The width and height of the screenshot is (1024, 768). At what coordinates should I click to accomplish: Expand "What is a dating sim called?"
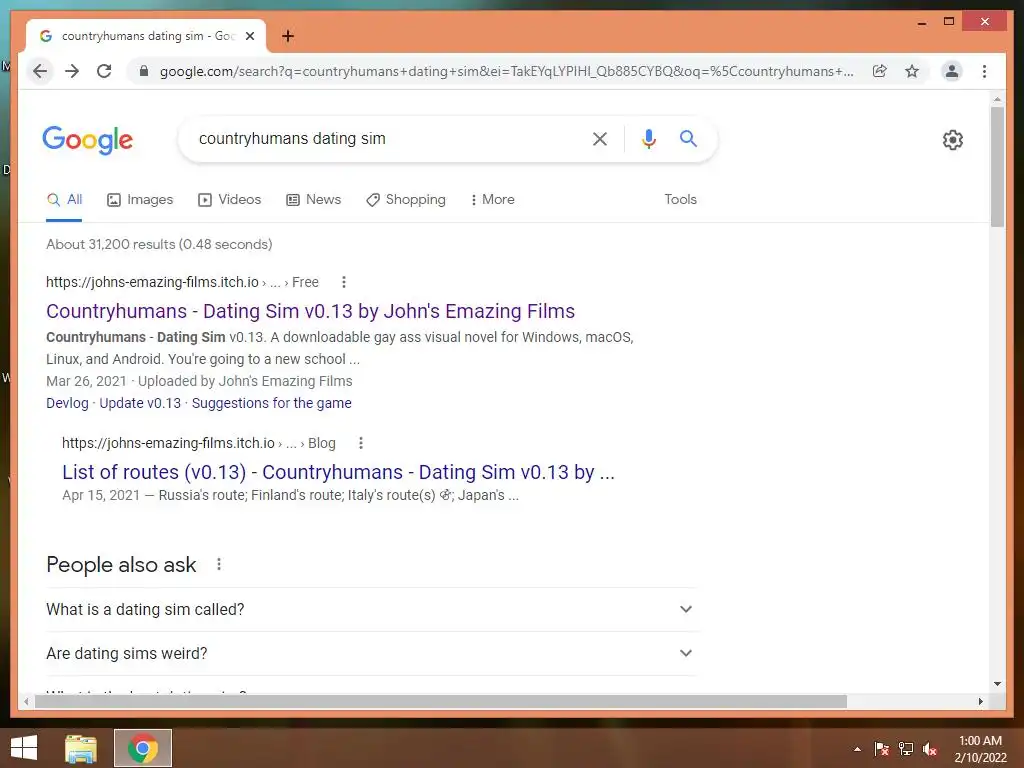pyautogui.click(x=371, y=609)
